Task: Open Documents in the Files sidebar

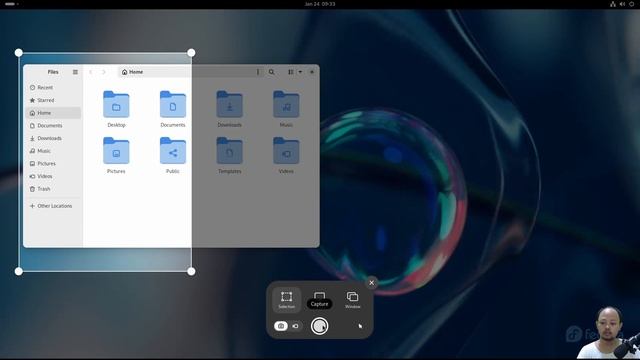Action: click(53, 125)
